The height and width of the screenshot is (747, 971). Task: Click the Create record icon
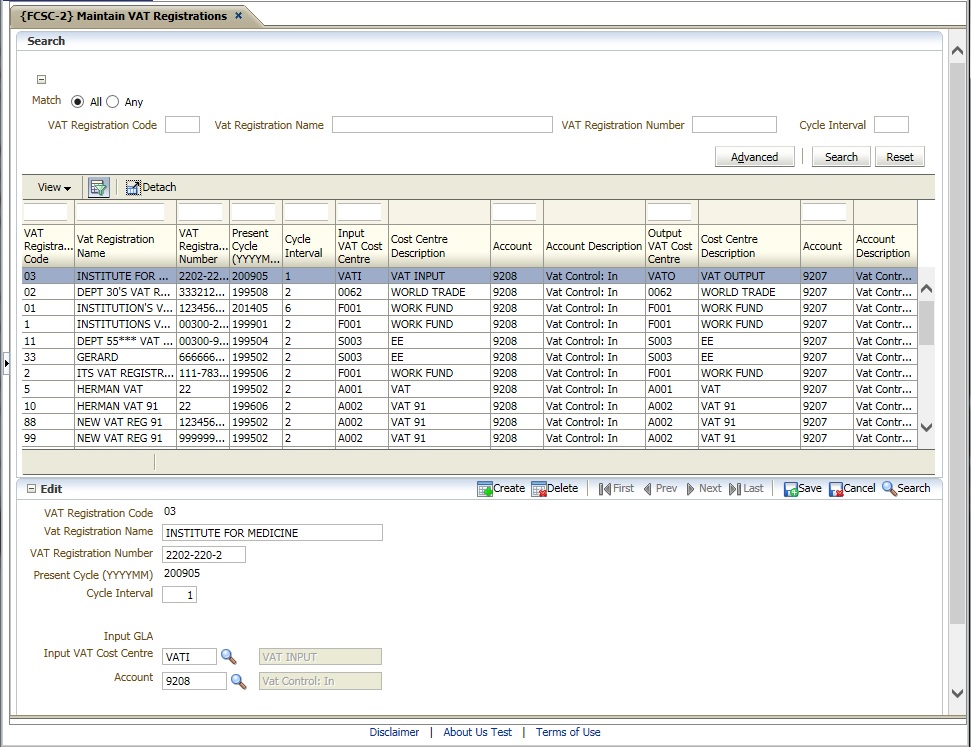[x=485, y=489]
